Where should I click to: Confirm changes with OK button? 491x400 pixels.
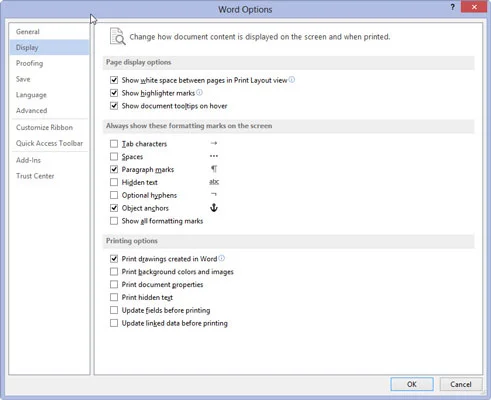coord(412,384)
